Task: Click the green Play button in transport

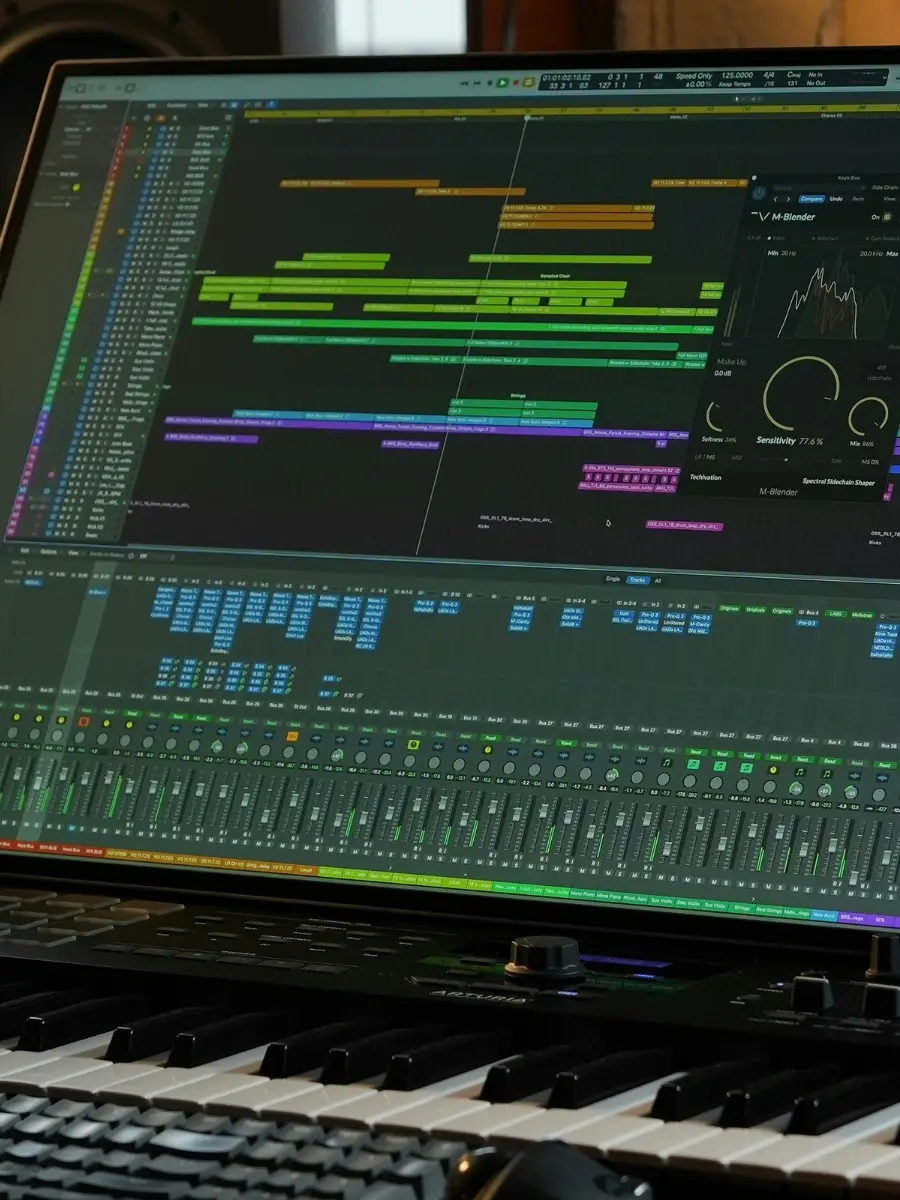Action: (502, 83)
